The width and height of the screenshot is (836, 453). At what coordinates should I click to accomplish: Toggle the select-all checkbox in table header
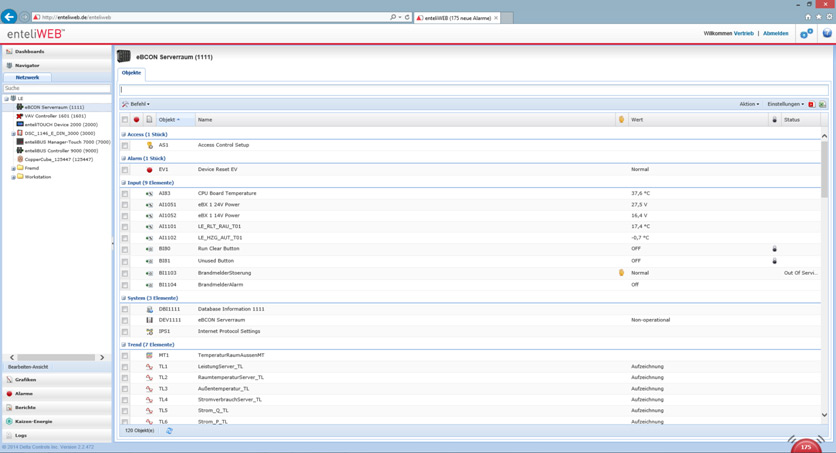pyautogui.click(x=125, y=120)
